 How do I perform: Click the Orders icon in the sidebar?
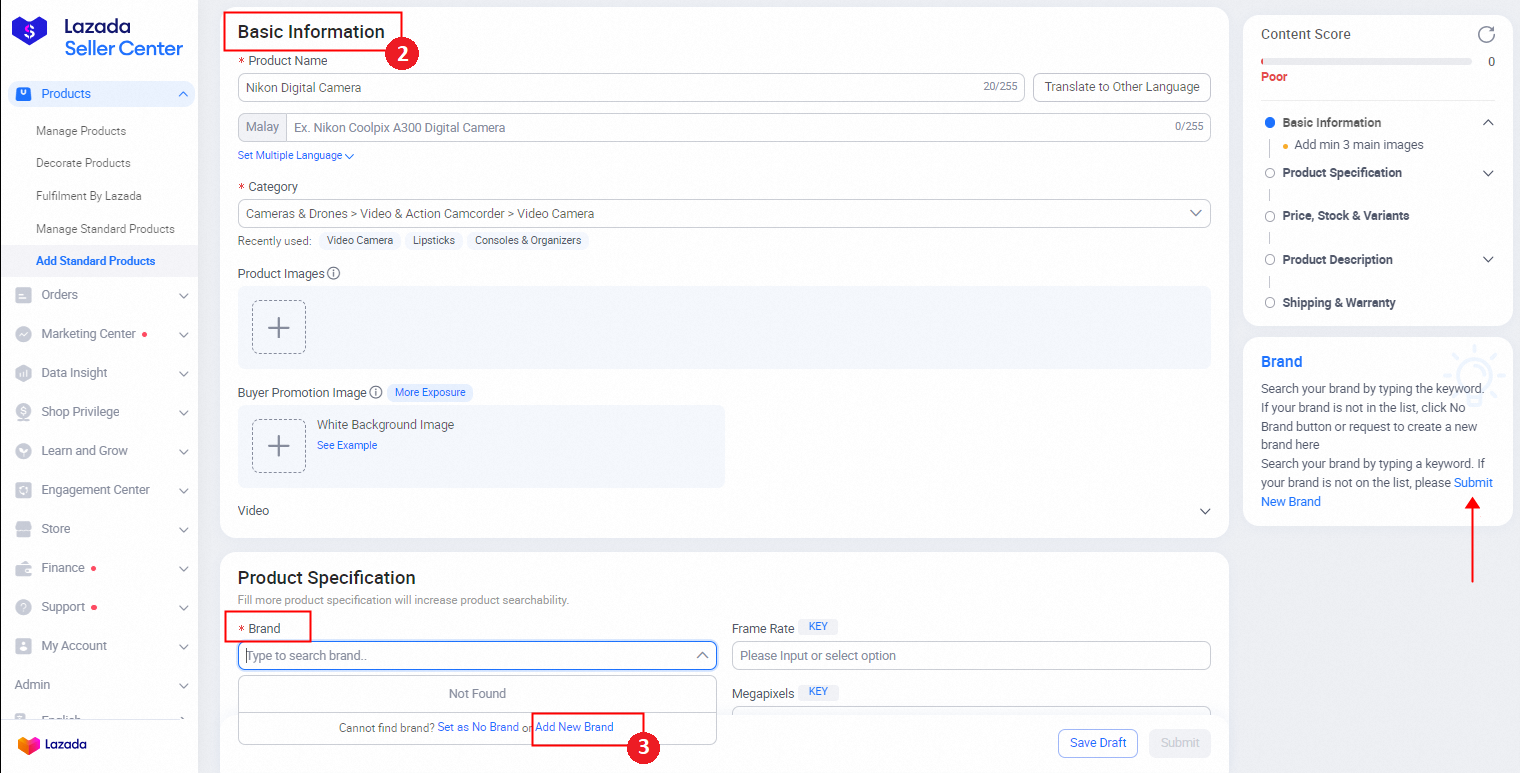tap(24, 295)
